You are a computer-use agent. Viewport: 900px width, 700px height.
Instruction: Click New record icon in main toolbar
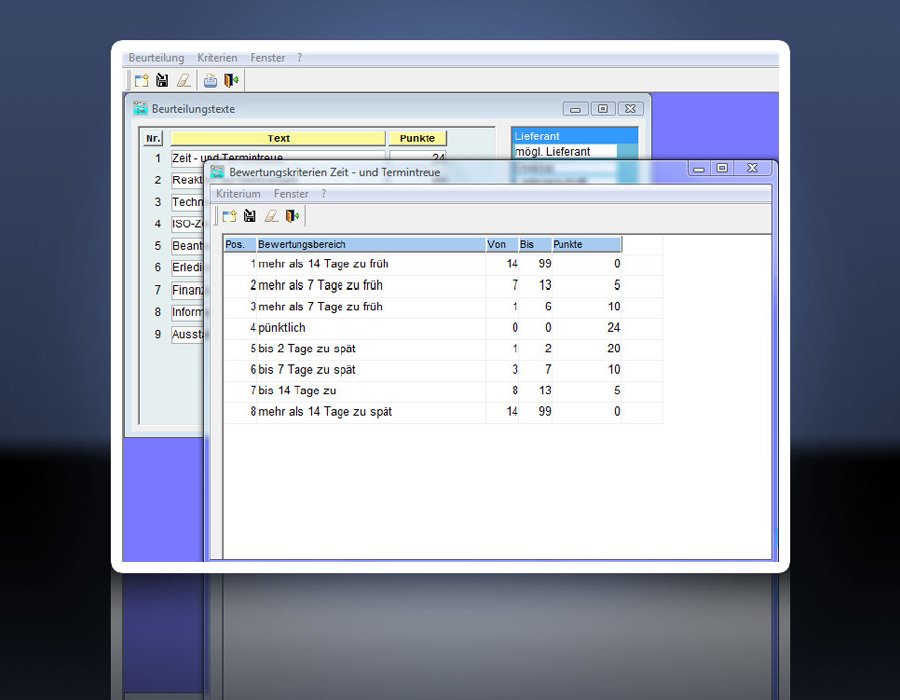[141, 80]
